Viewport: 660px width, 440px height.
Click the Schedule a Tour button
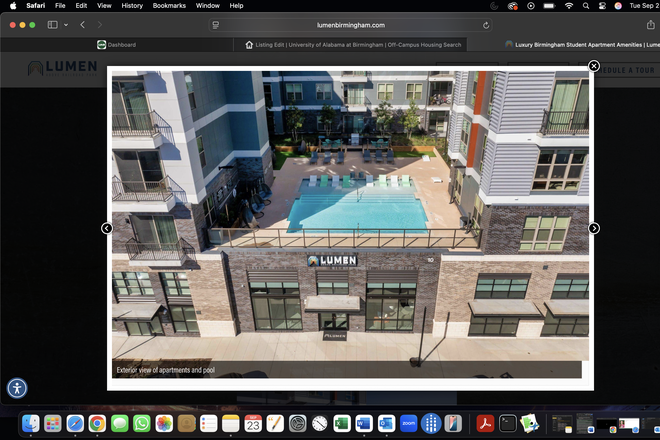pyautogui.click(x=625, y=70)
